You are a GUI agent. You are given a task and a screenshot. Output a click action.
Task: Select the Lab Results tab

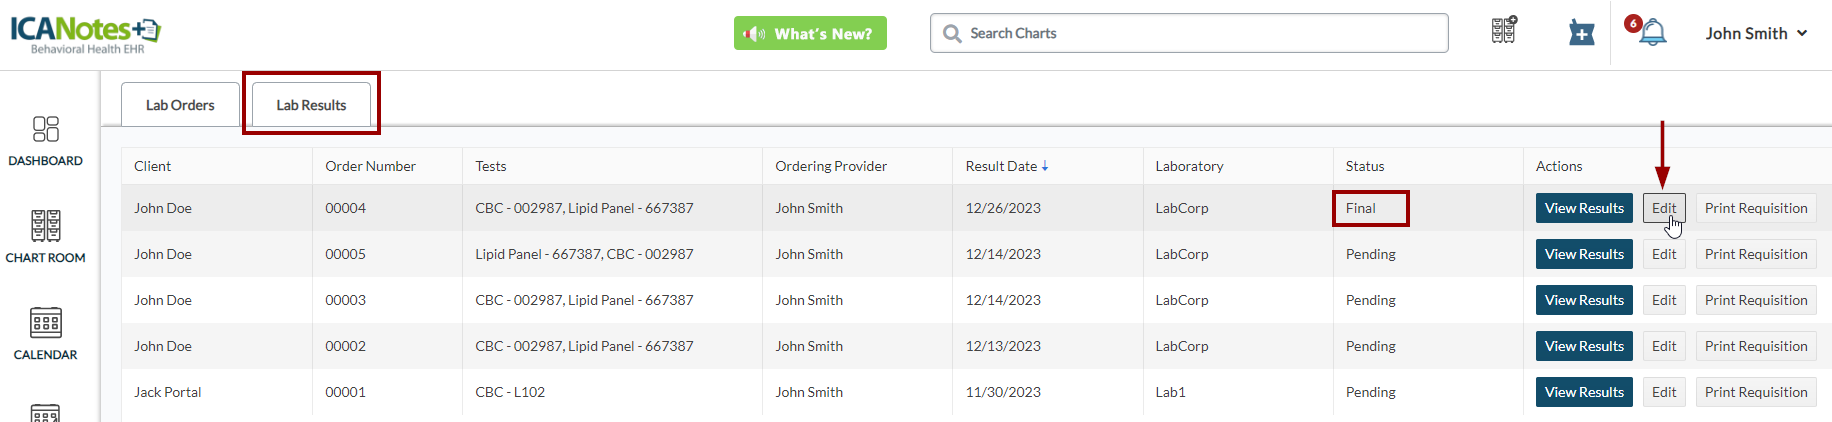tap(311, 105)
